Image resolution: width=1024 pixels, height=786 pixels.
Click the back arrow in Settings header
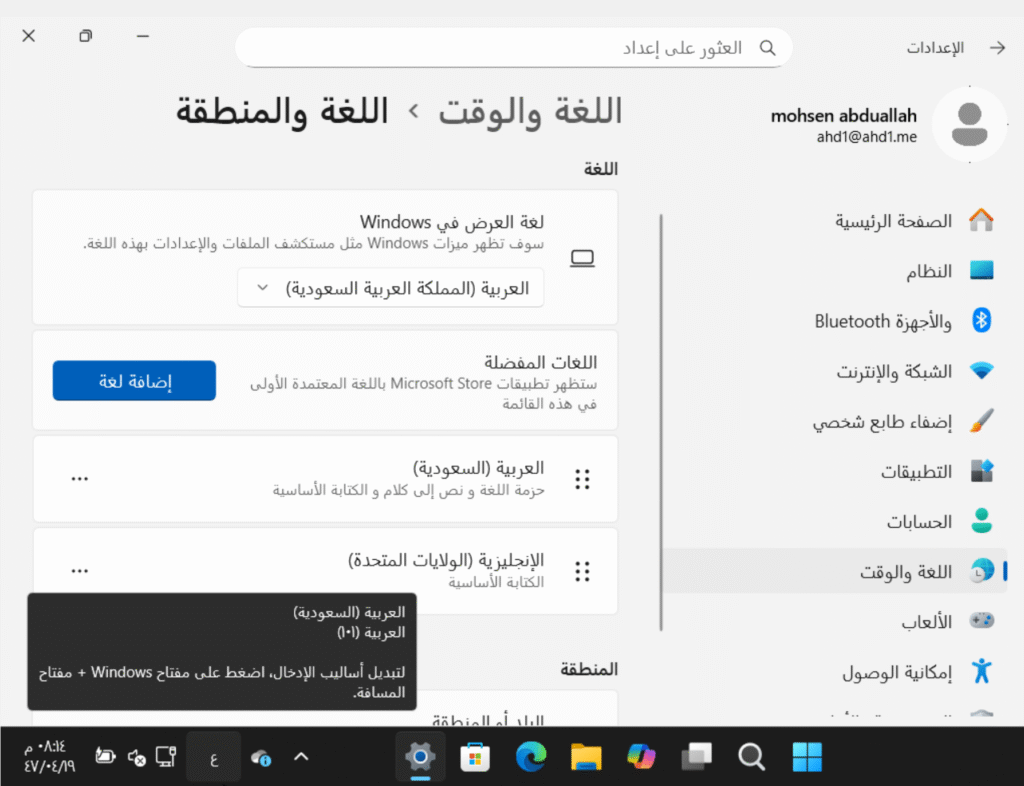(x=996, y=48)
